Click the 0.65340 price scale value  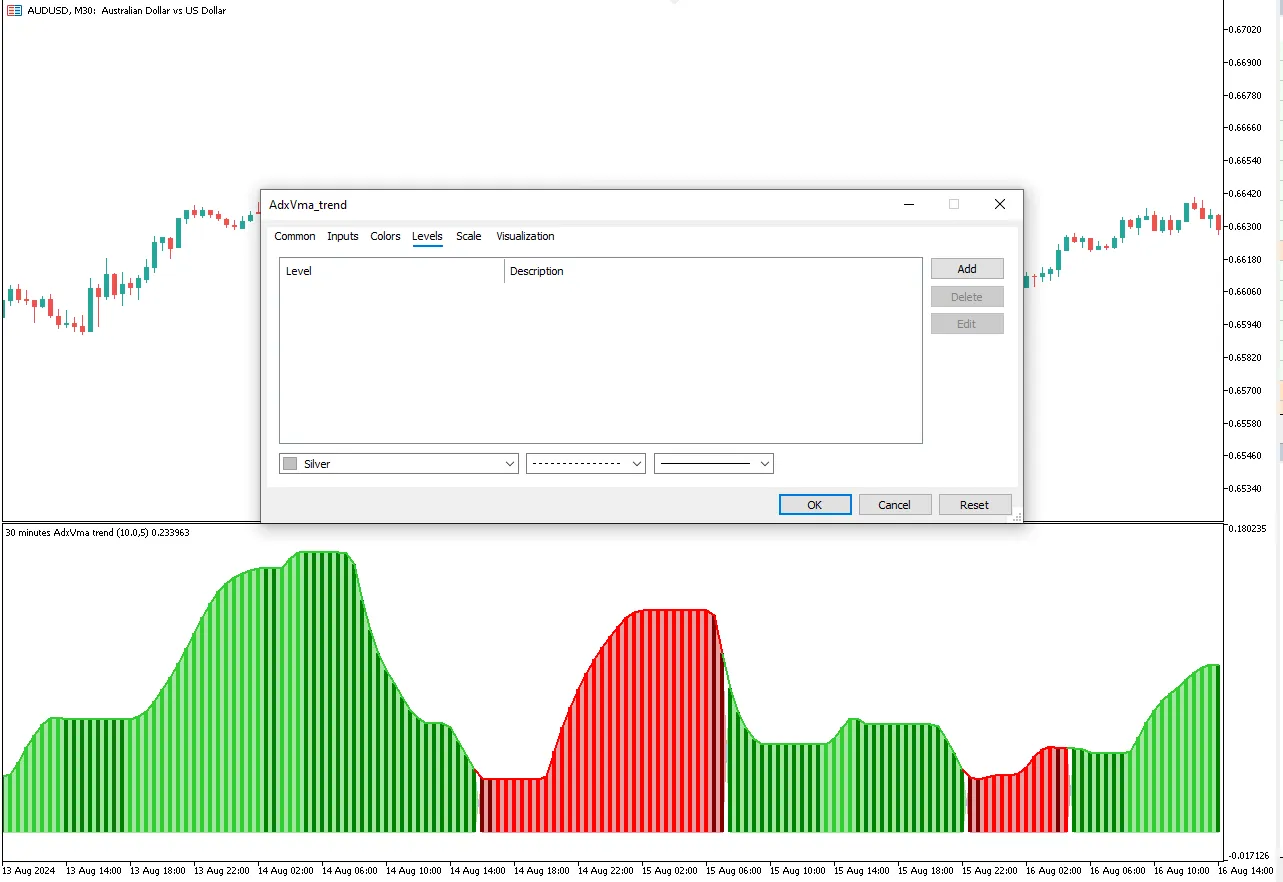1246,489
